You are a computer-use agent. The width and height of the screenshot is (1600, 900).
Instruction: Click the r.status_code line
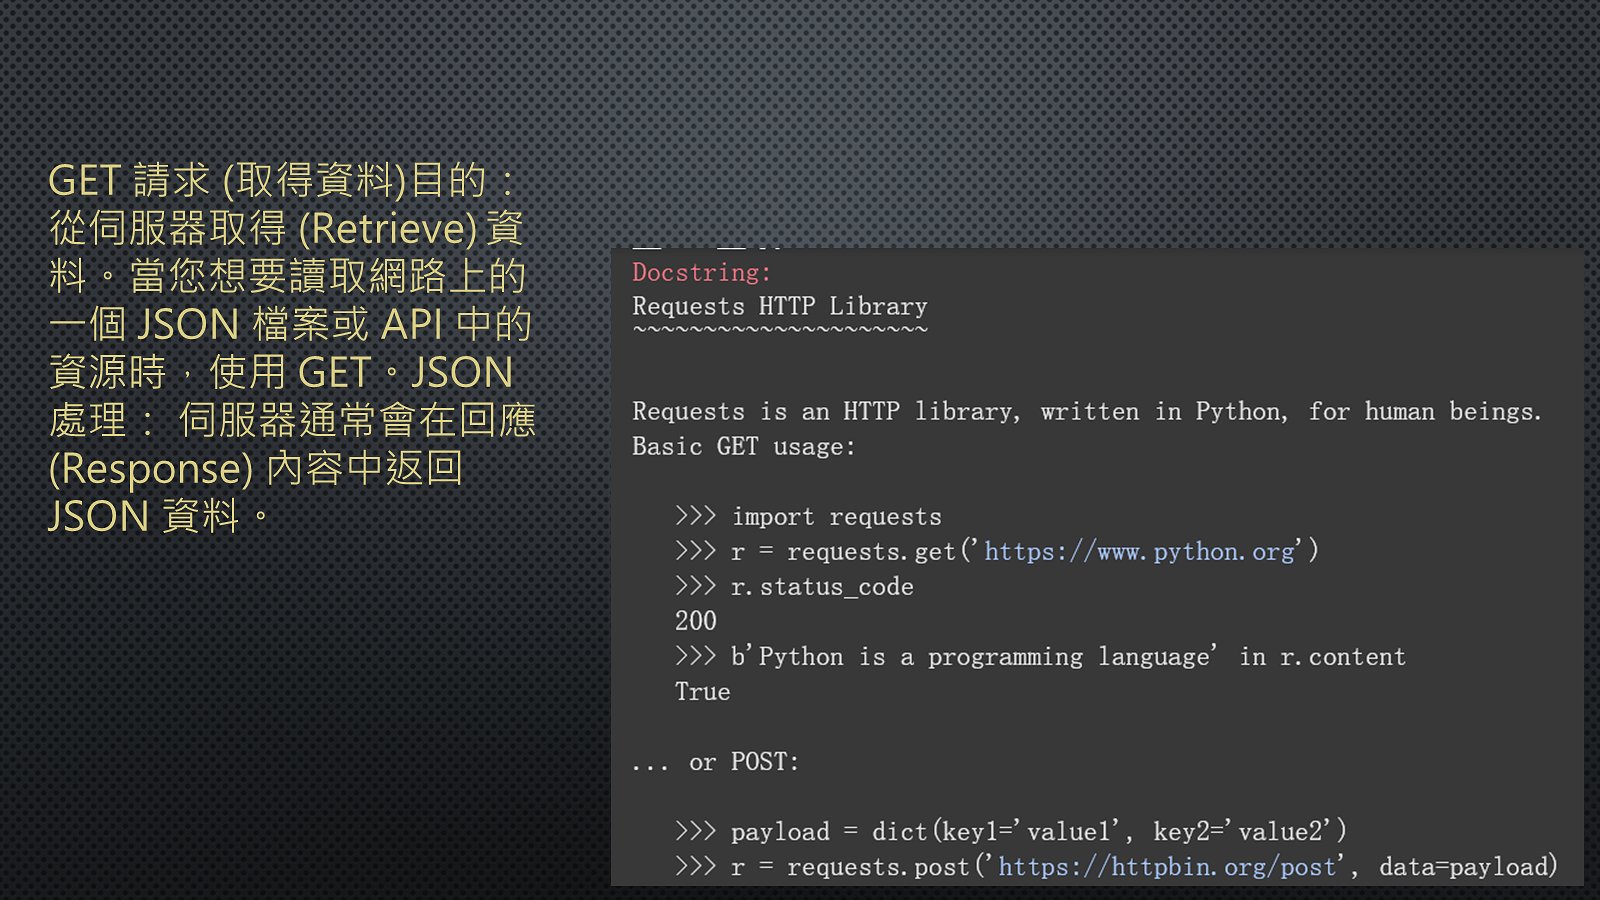pyautogui.click(x=821, y=587)
